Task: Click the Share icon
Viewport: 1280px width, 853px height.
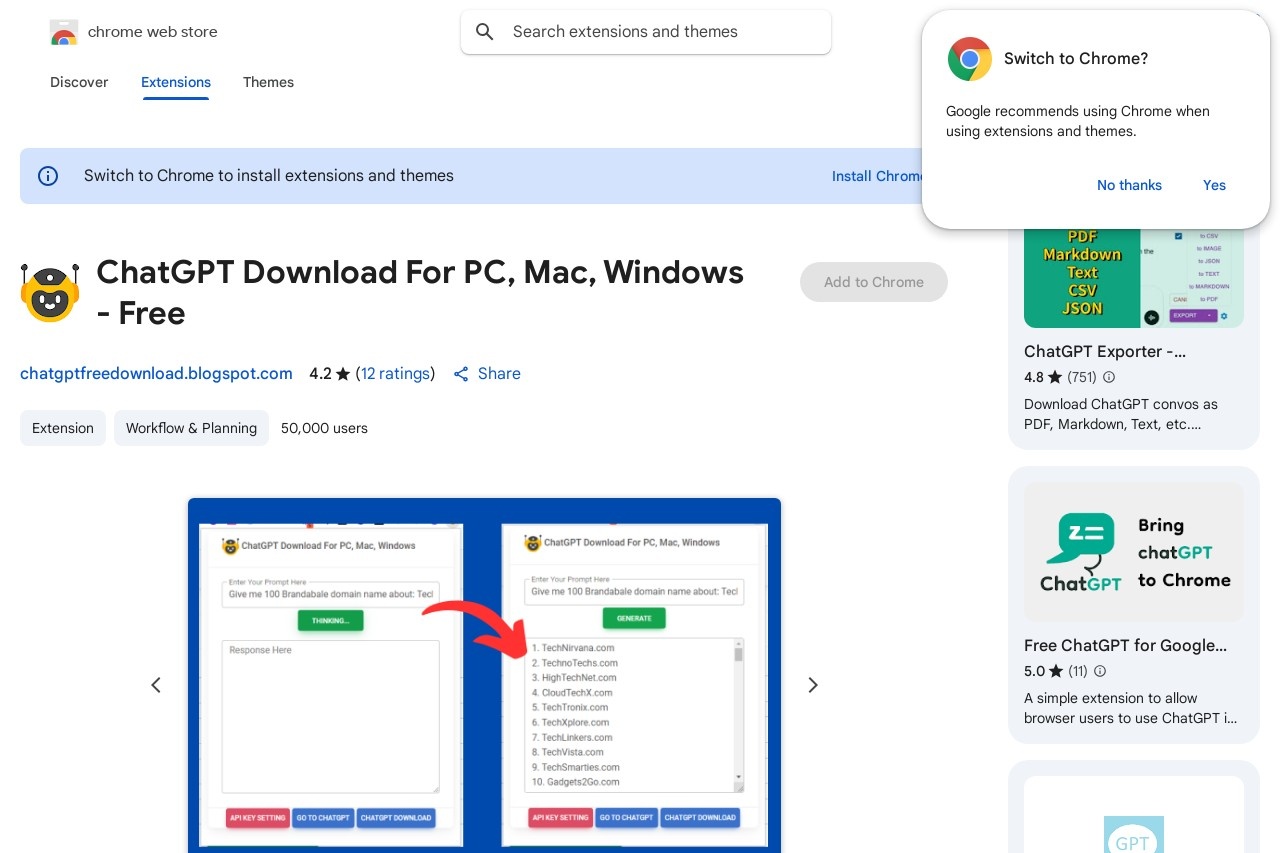Action: tap(461, 374)
